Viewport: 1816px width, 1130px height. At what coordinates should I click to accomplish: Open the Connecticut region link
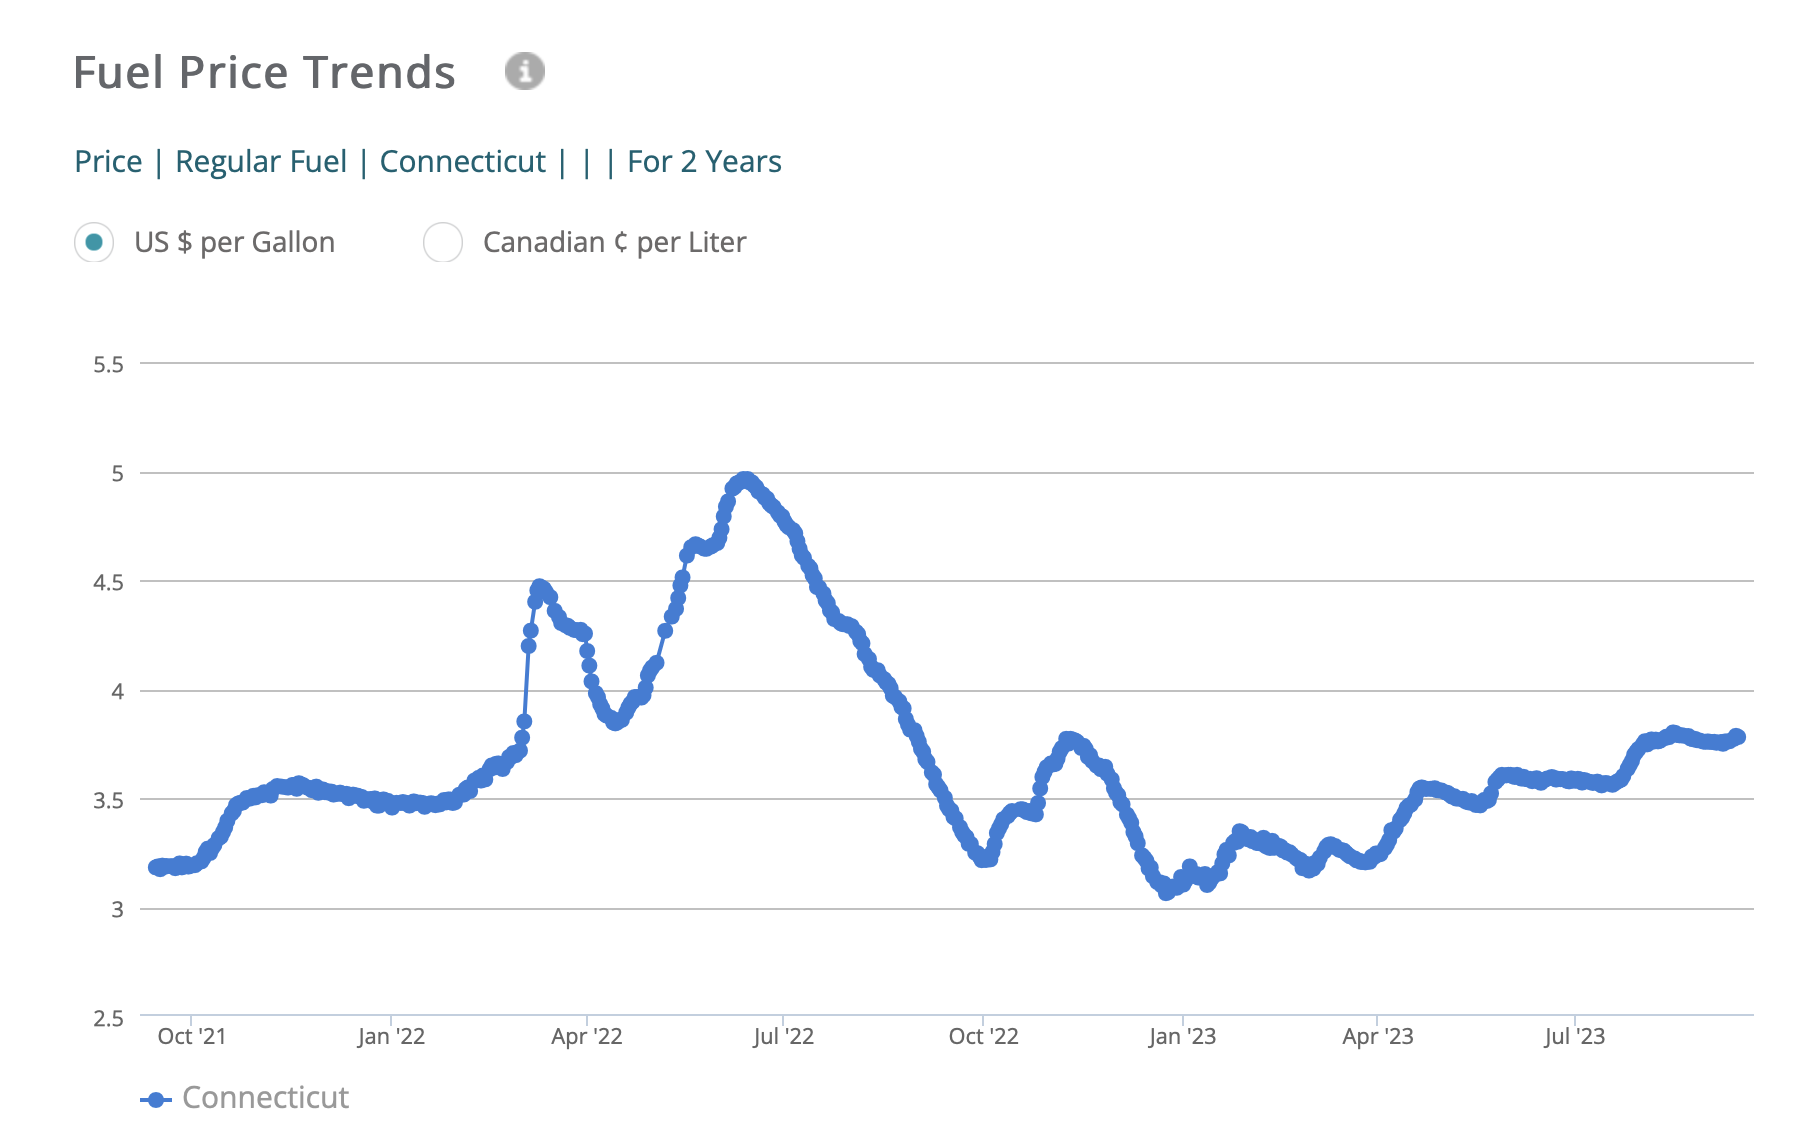point(462,161)
